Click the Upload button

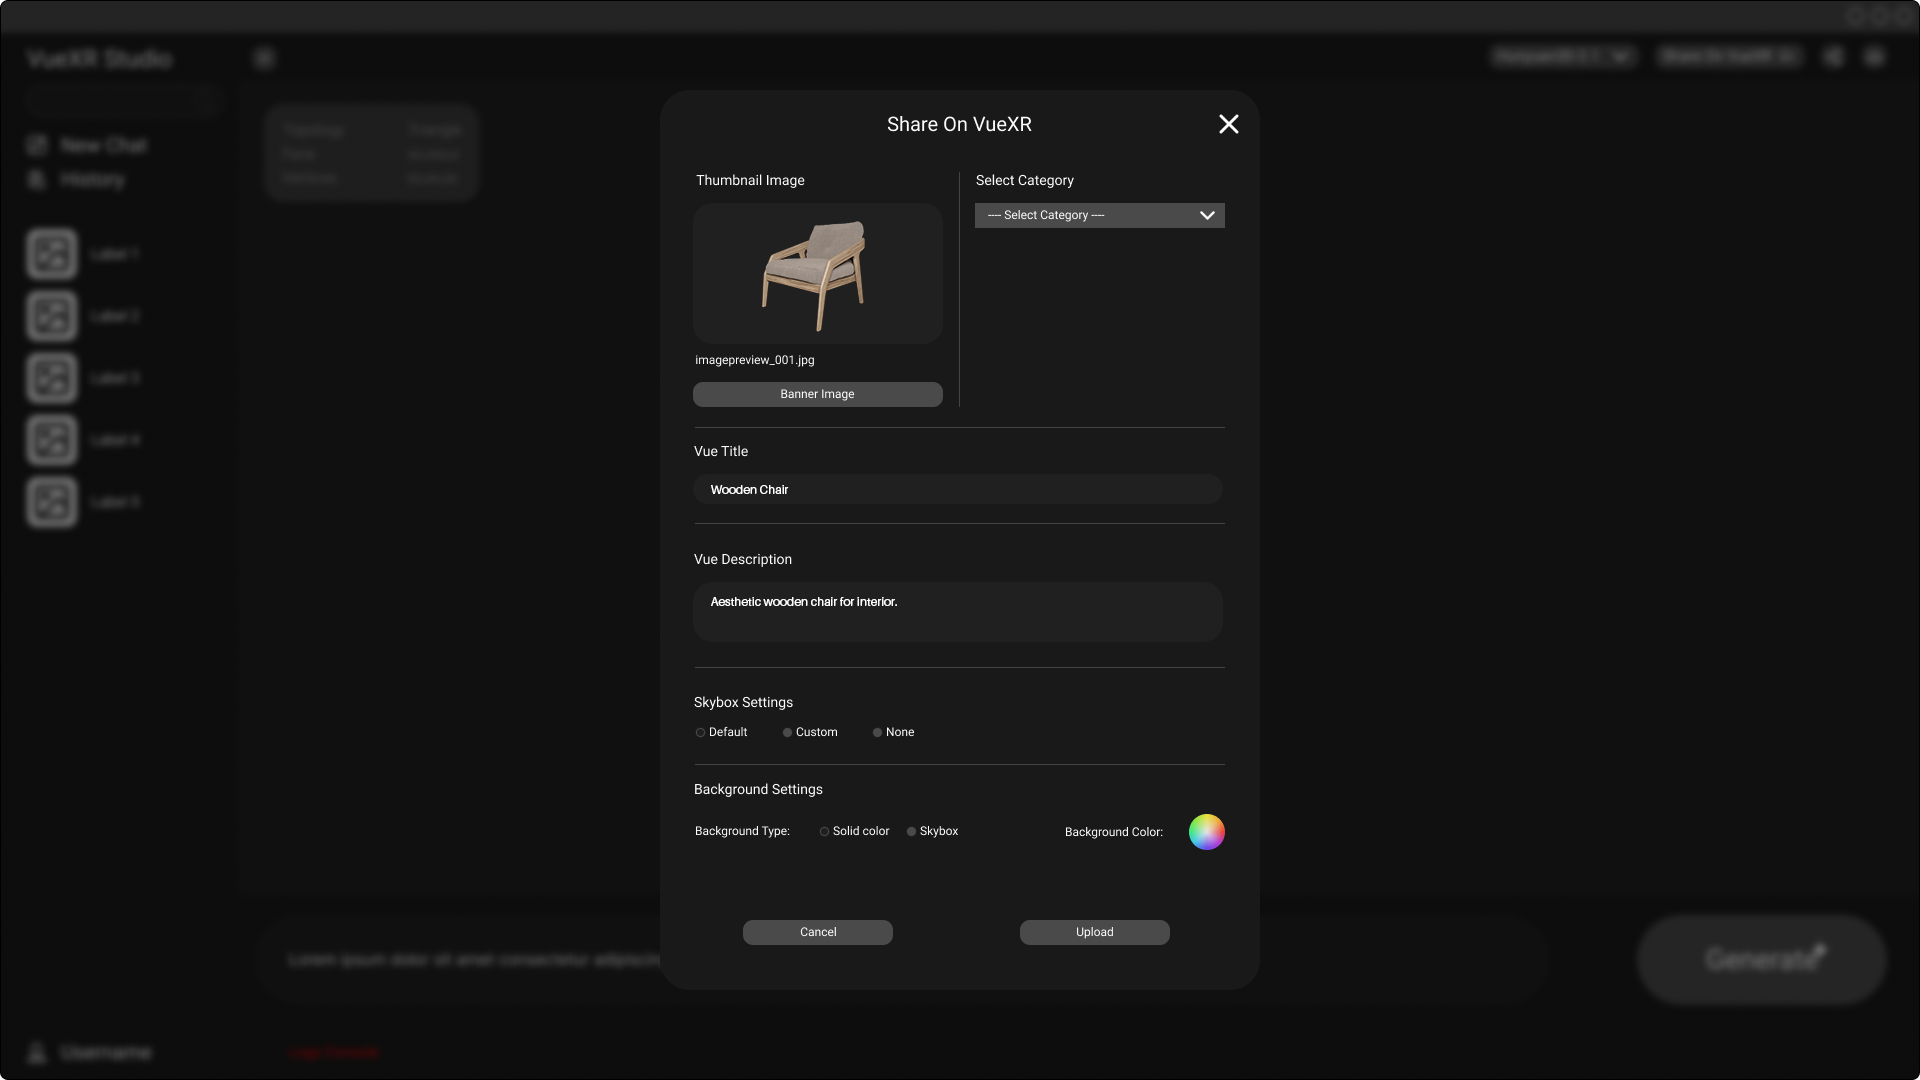[1094, 932]
